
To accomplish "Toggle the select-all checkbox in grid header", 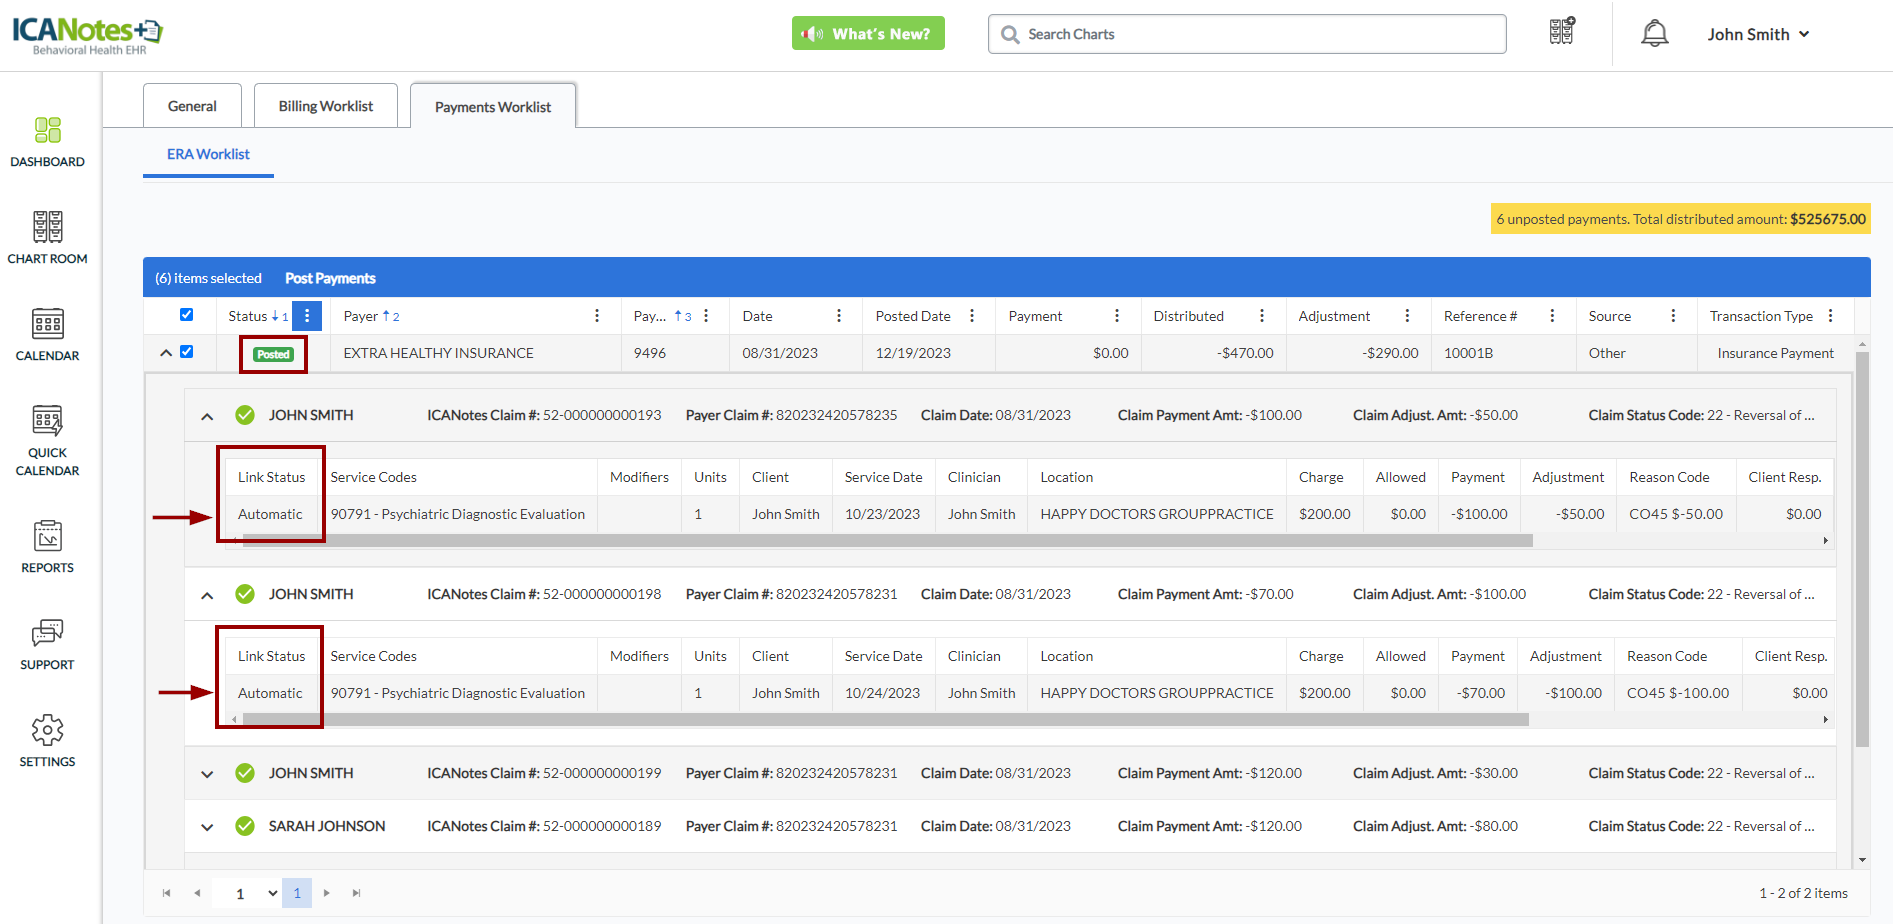I will click(186, 315).
